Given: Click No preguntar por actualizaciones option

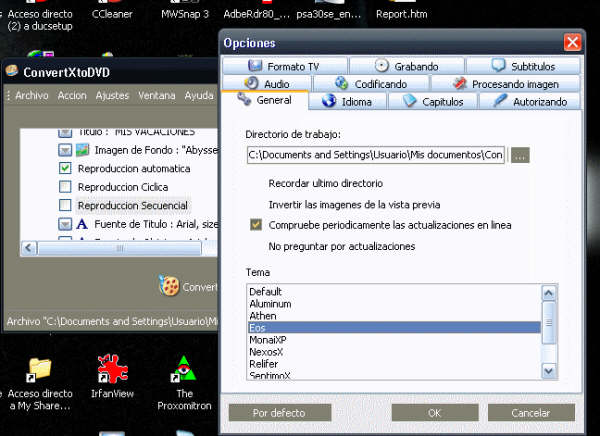Looking at the screenshot, I should pyautogui.click(x=342, y=246).
